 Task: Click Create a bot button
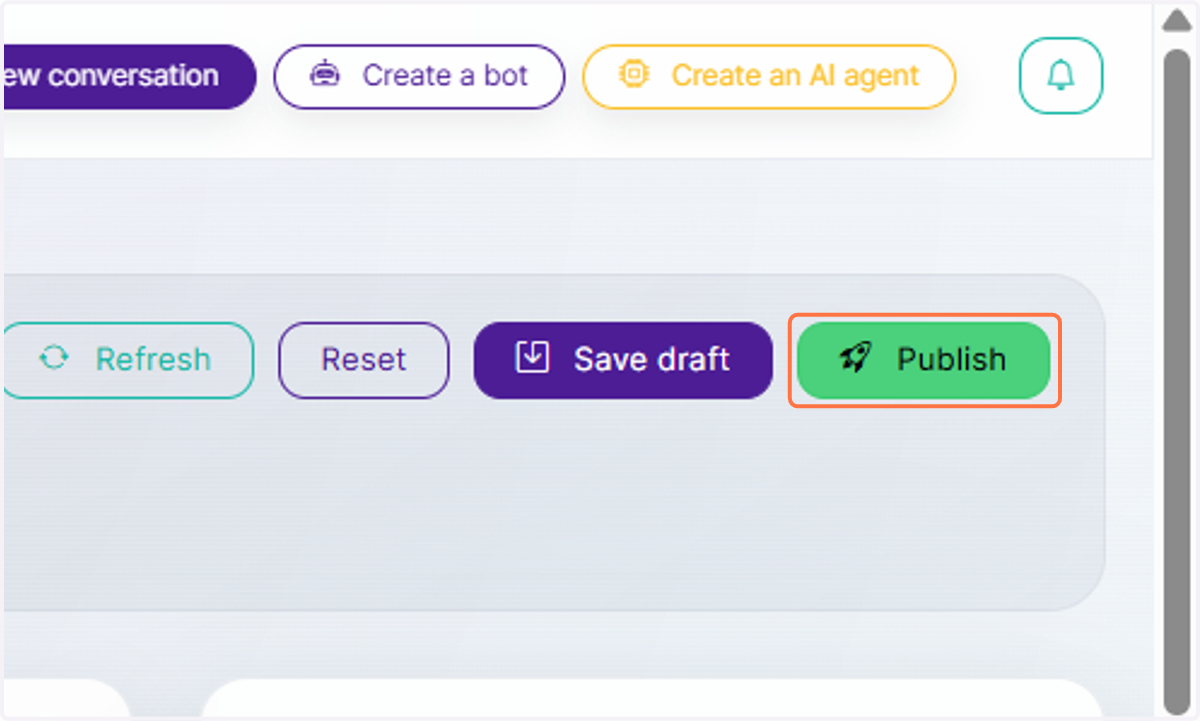coord(419,76)
